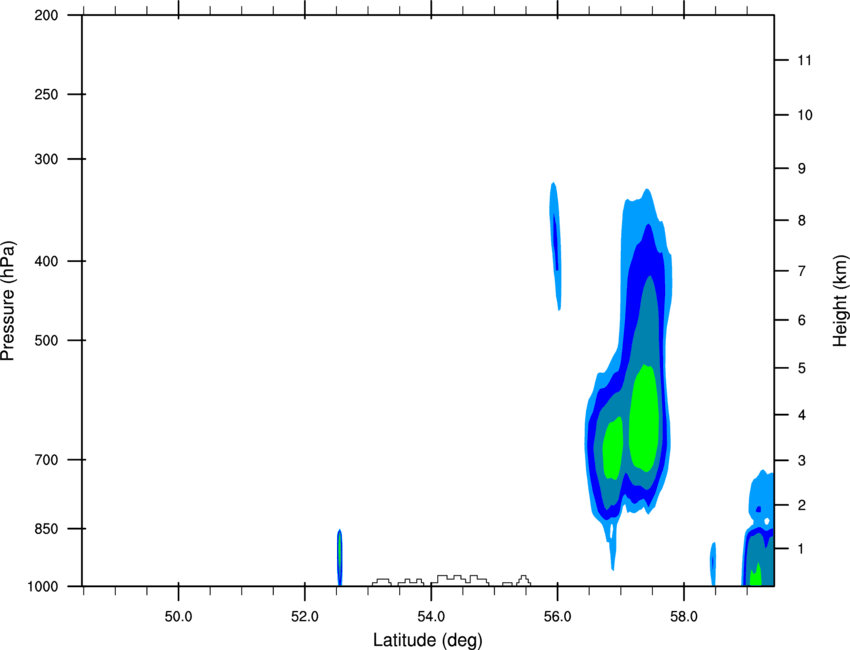
Task: Click the 50.0 latitude tick label
Action: point(178,617)
